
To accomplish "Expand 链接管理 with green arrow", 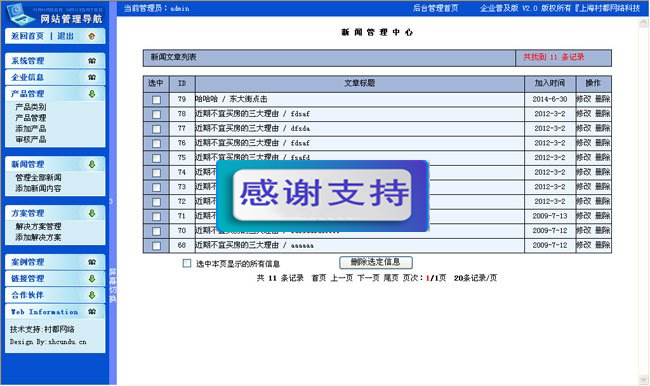I will coord(92,279).
